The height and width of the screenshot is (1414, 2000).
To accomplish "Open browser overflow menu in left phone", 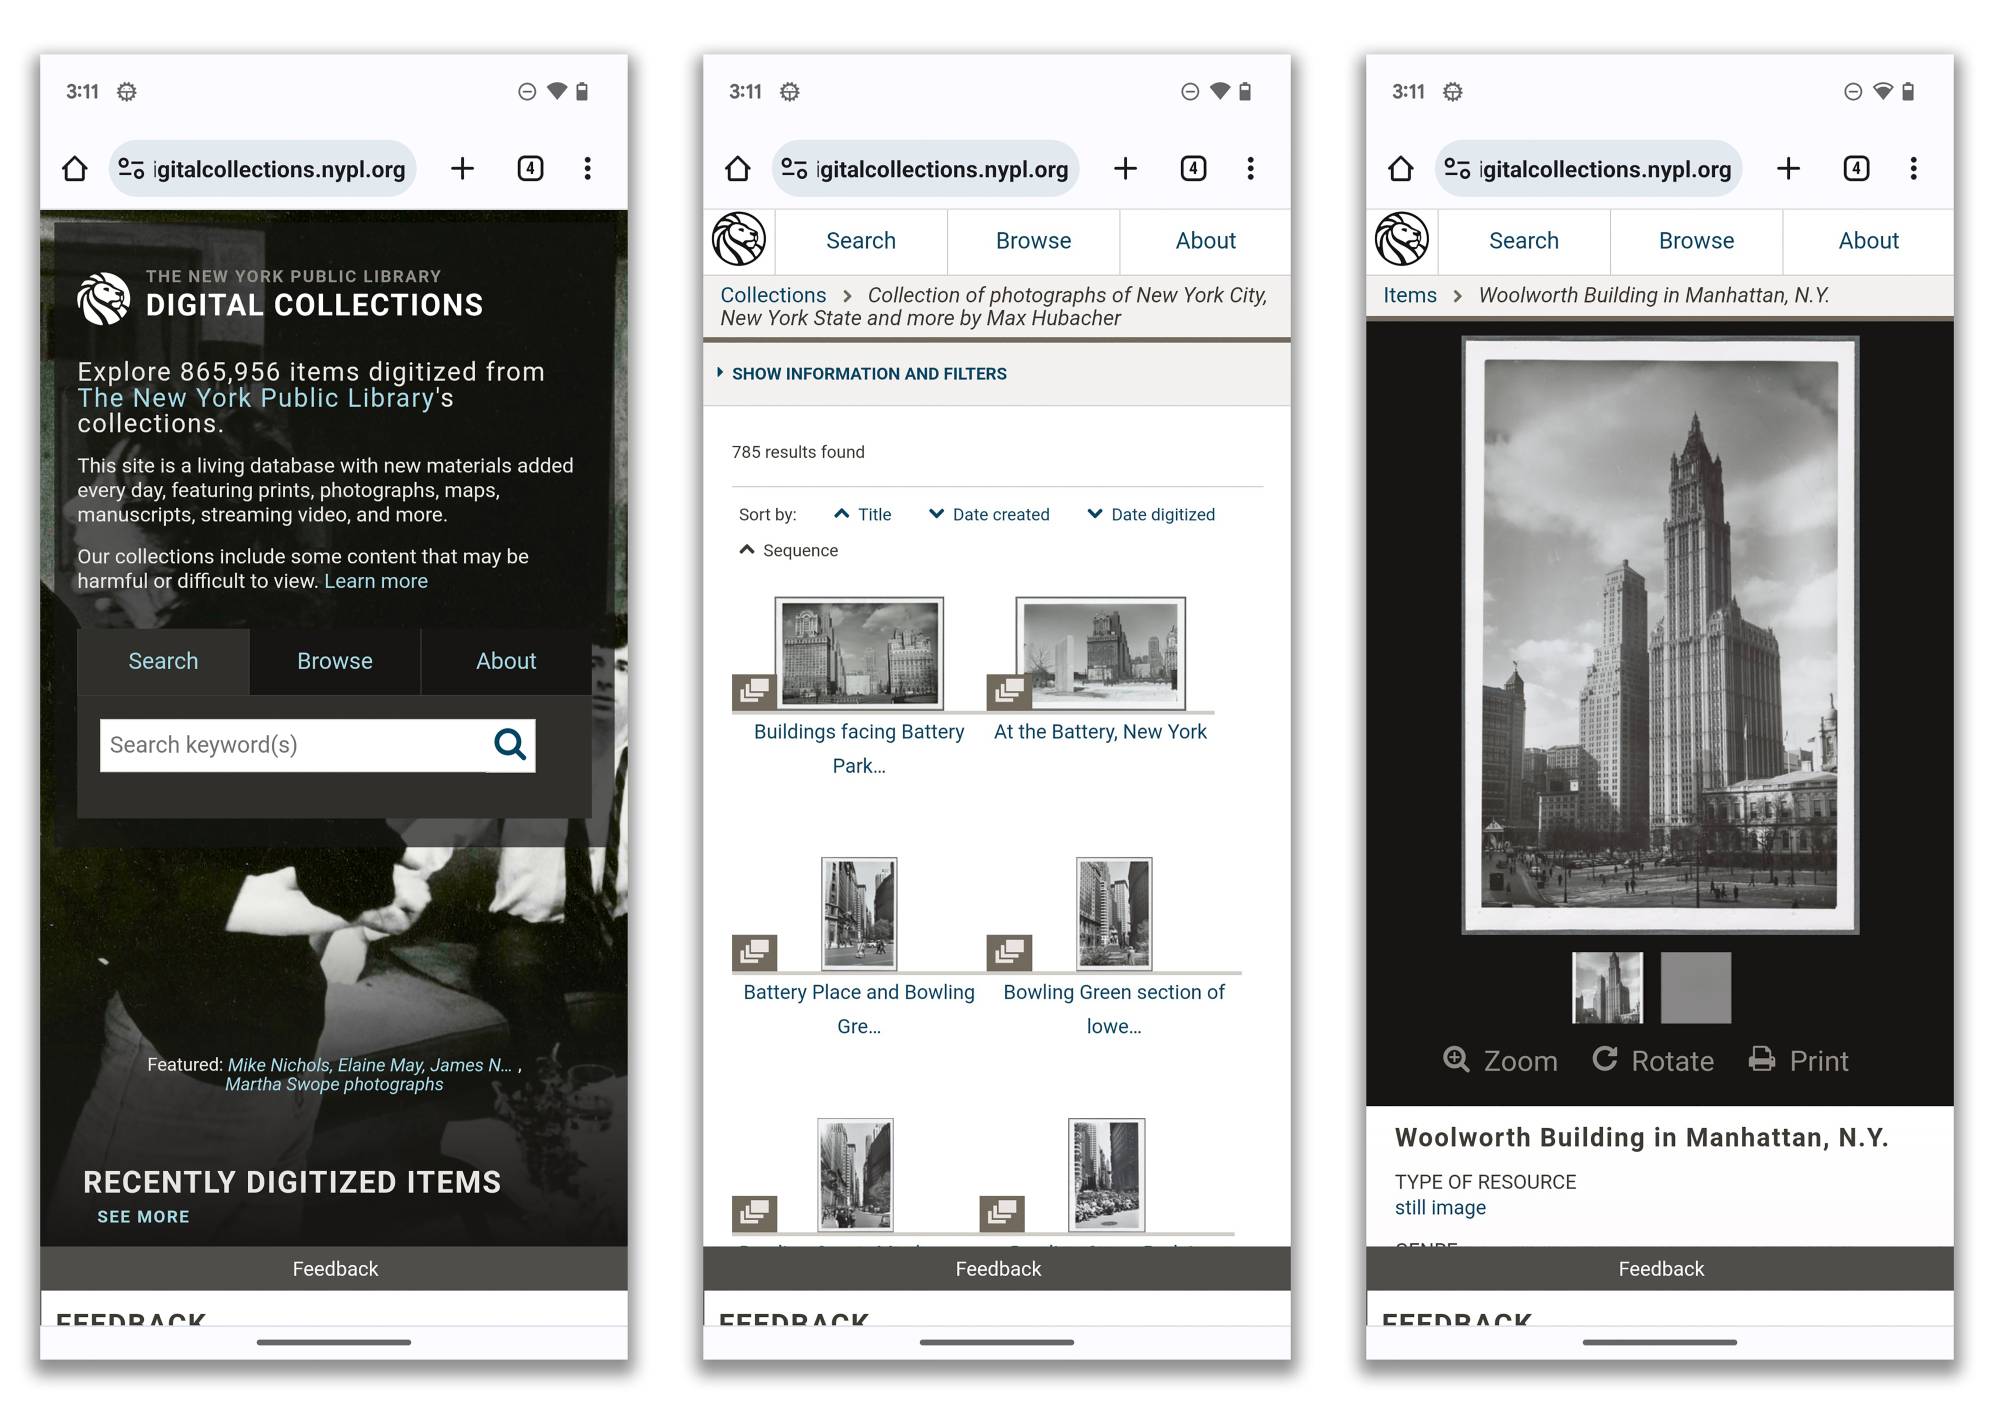I will coord(588,168).
